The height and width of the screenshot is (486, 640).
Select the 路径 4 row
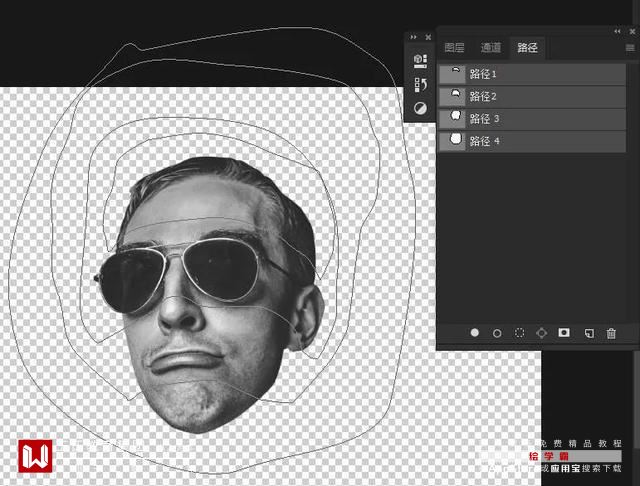coord(532,141)
